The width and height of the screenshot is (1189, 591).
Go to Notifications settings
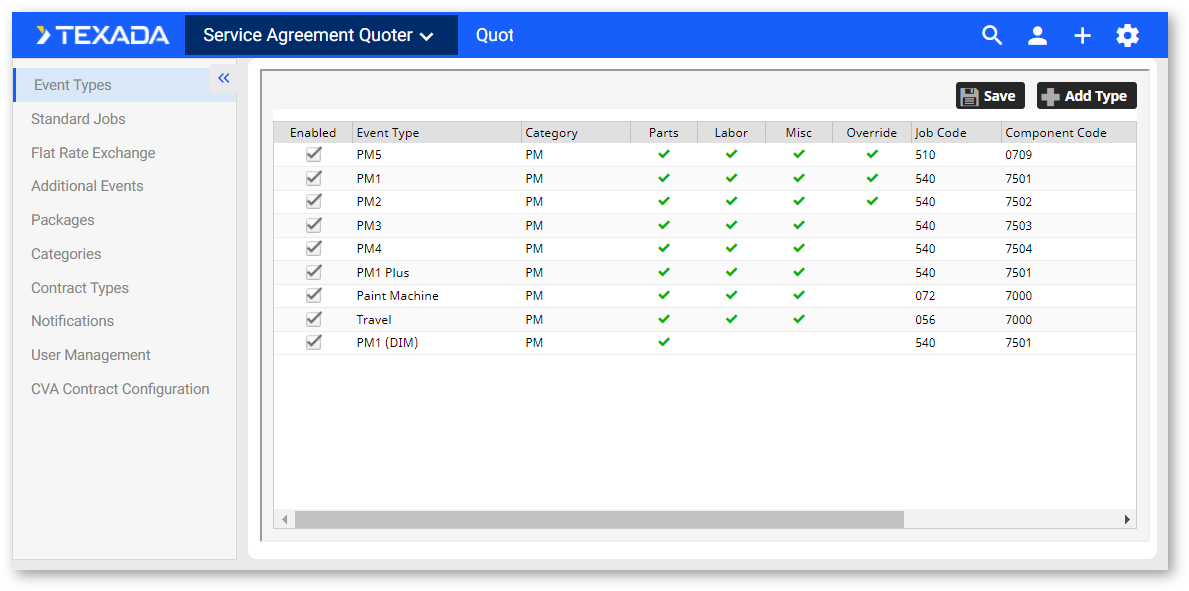72,321
